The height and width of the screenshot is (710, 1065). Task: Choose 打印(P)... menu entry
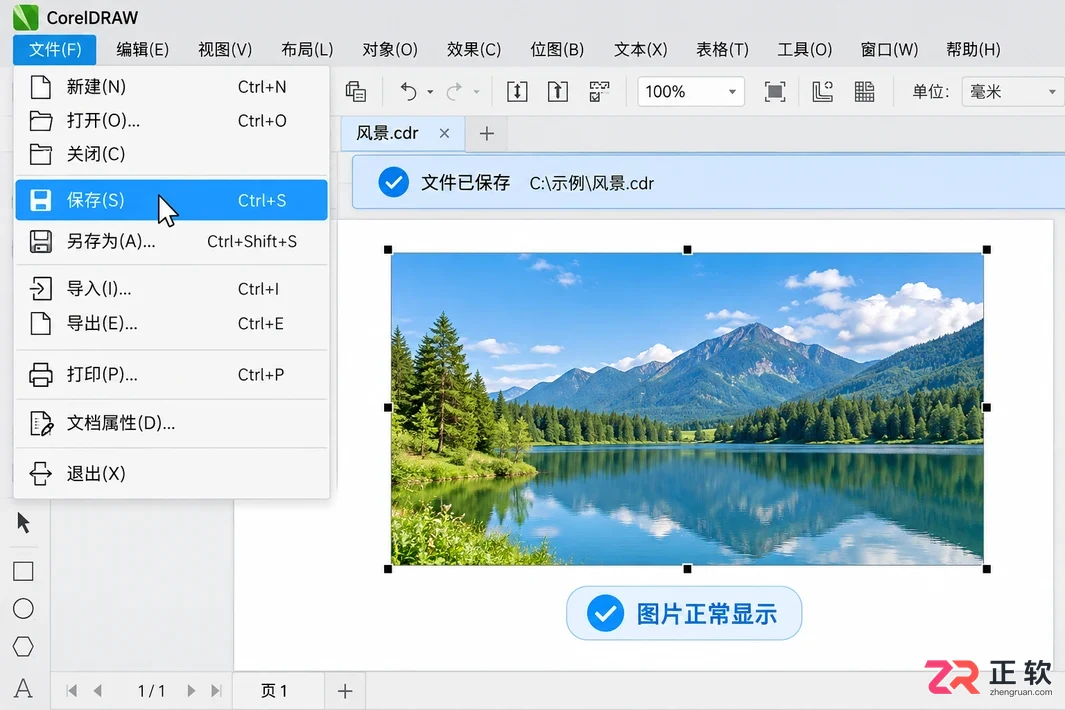coord(171,374)
